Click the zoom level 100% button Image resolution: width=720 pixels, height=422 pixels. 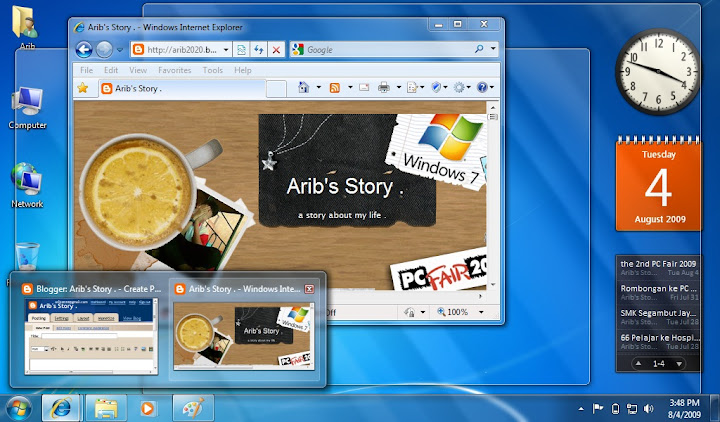[x=452, y=312]
